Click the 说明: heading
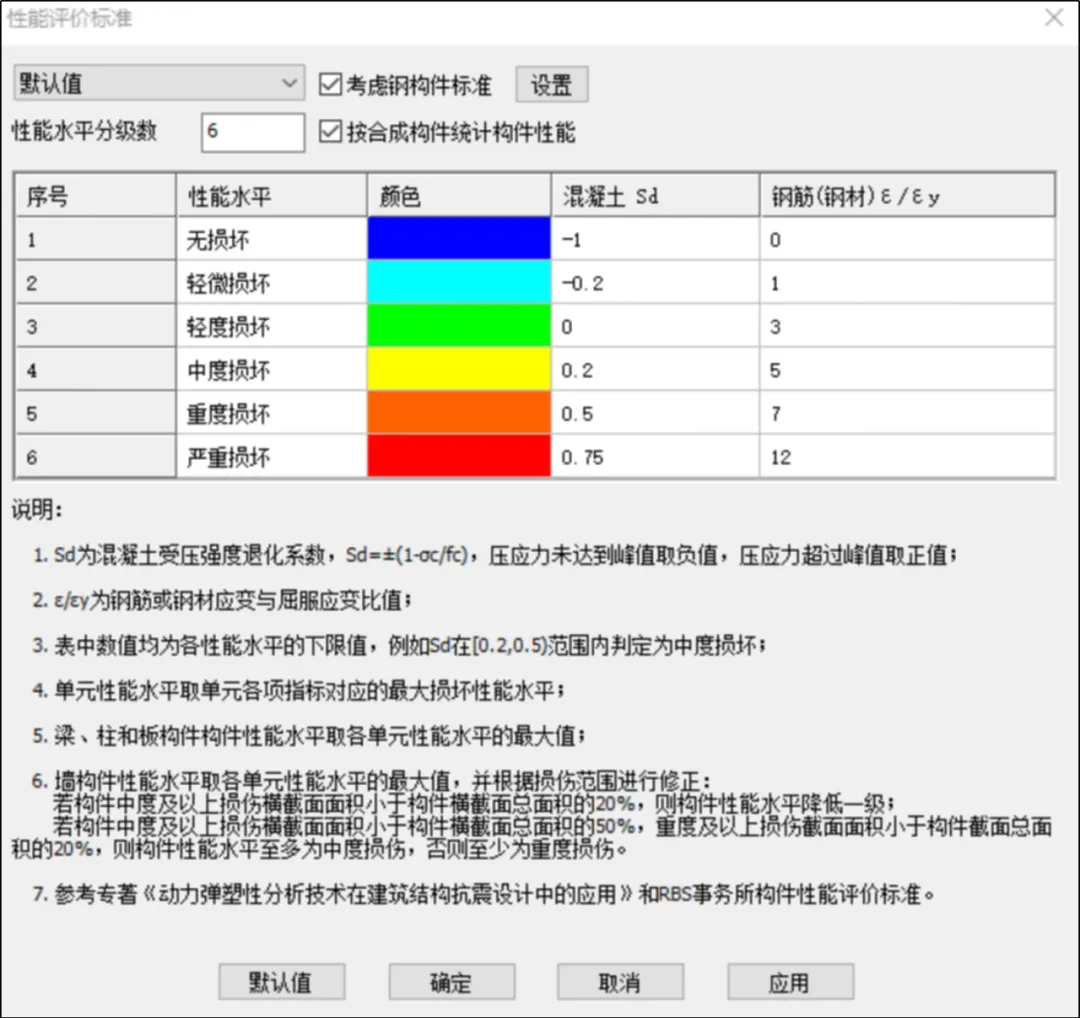1080x1018 pixels. point(37,510)
